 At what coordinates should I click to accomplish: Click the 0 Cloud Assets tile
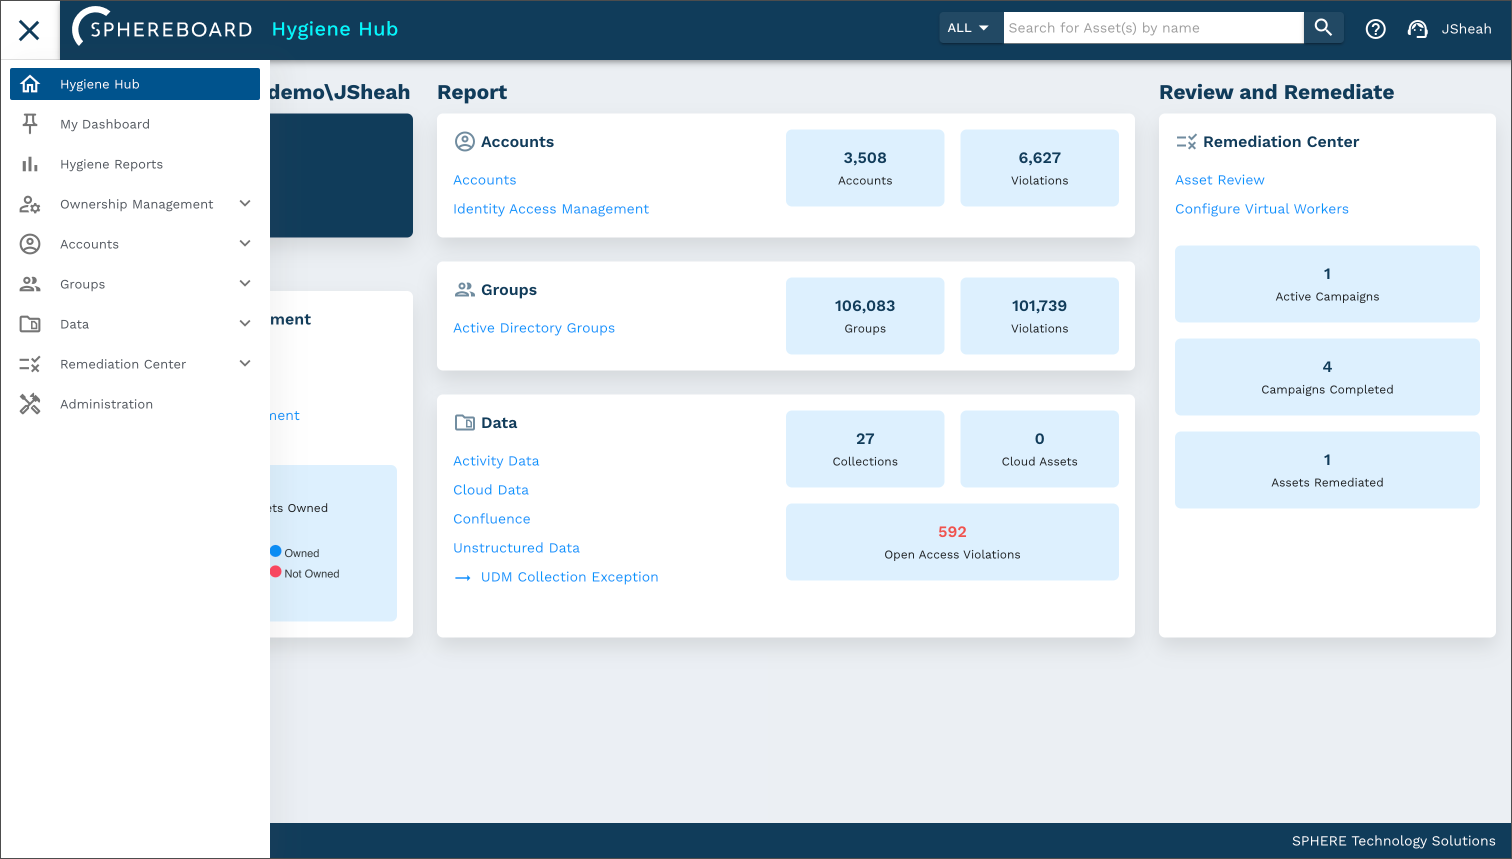click(x=1040, y=449)
